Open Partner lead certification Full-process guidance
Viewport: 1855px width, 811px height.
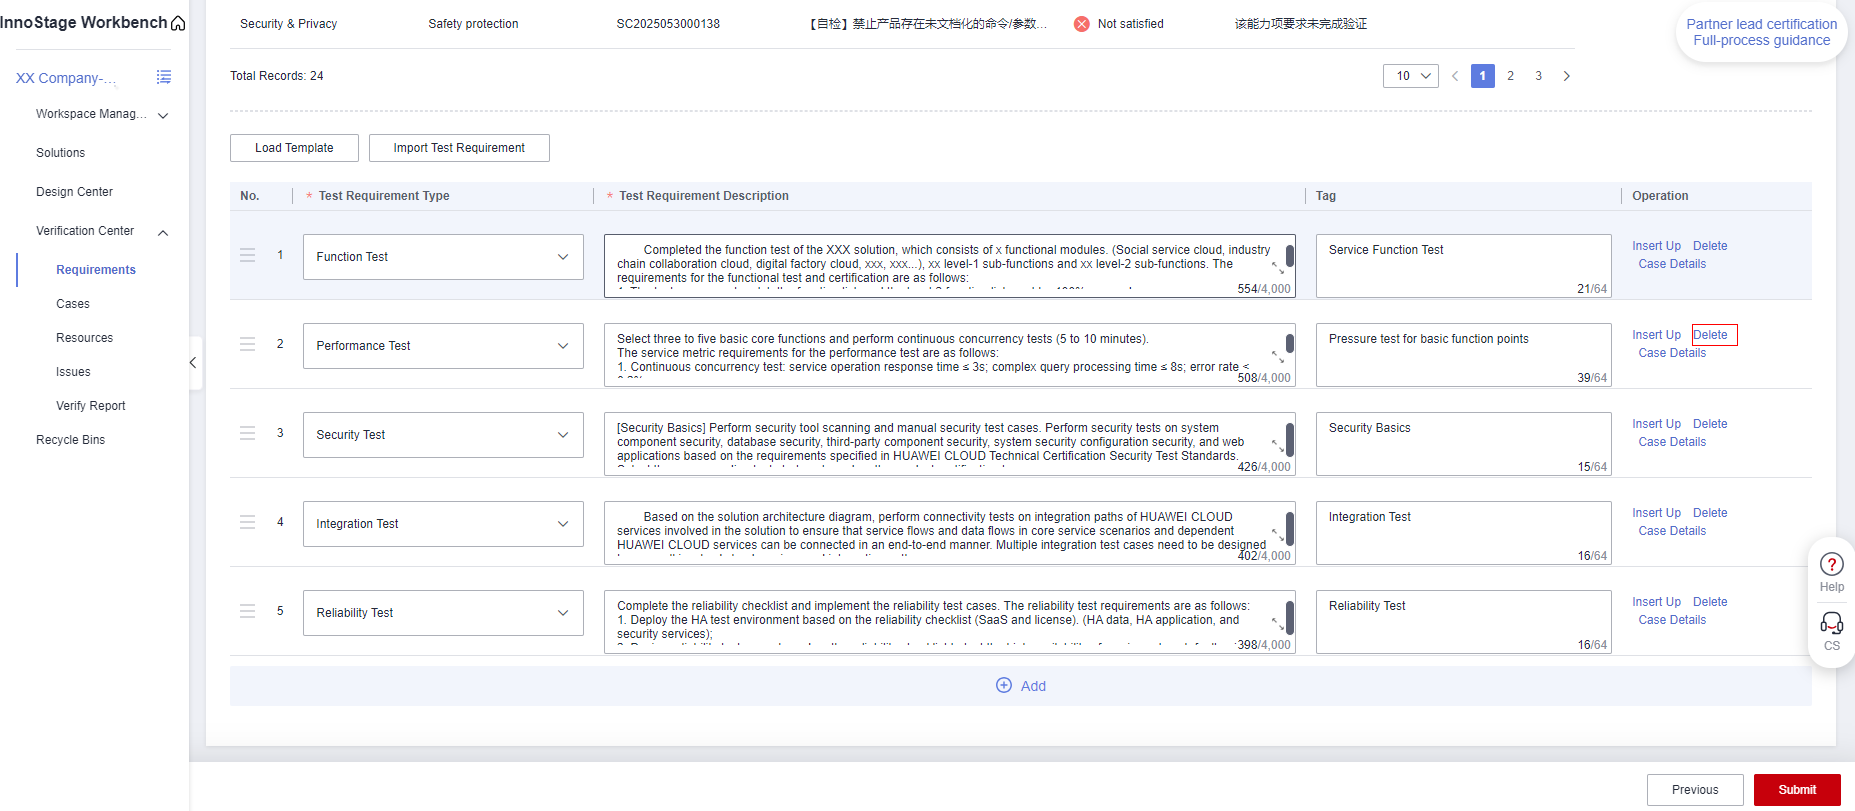[x=1762, y=32]
